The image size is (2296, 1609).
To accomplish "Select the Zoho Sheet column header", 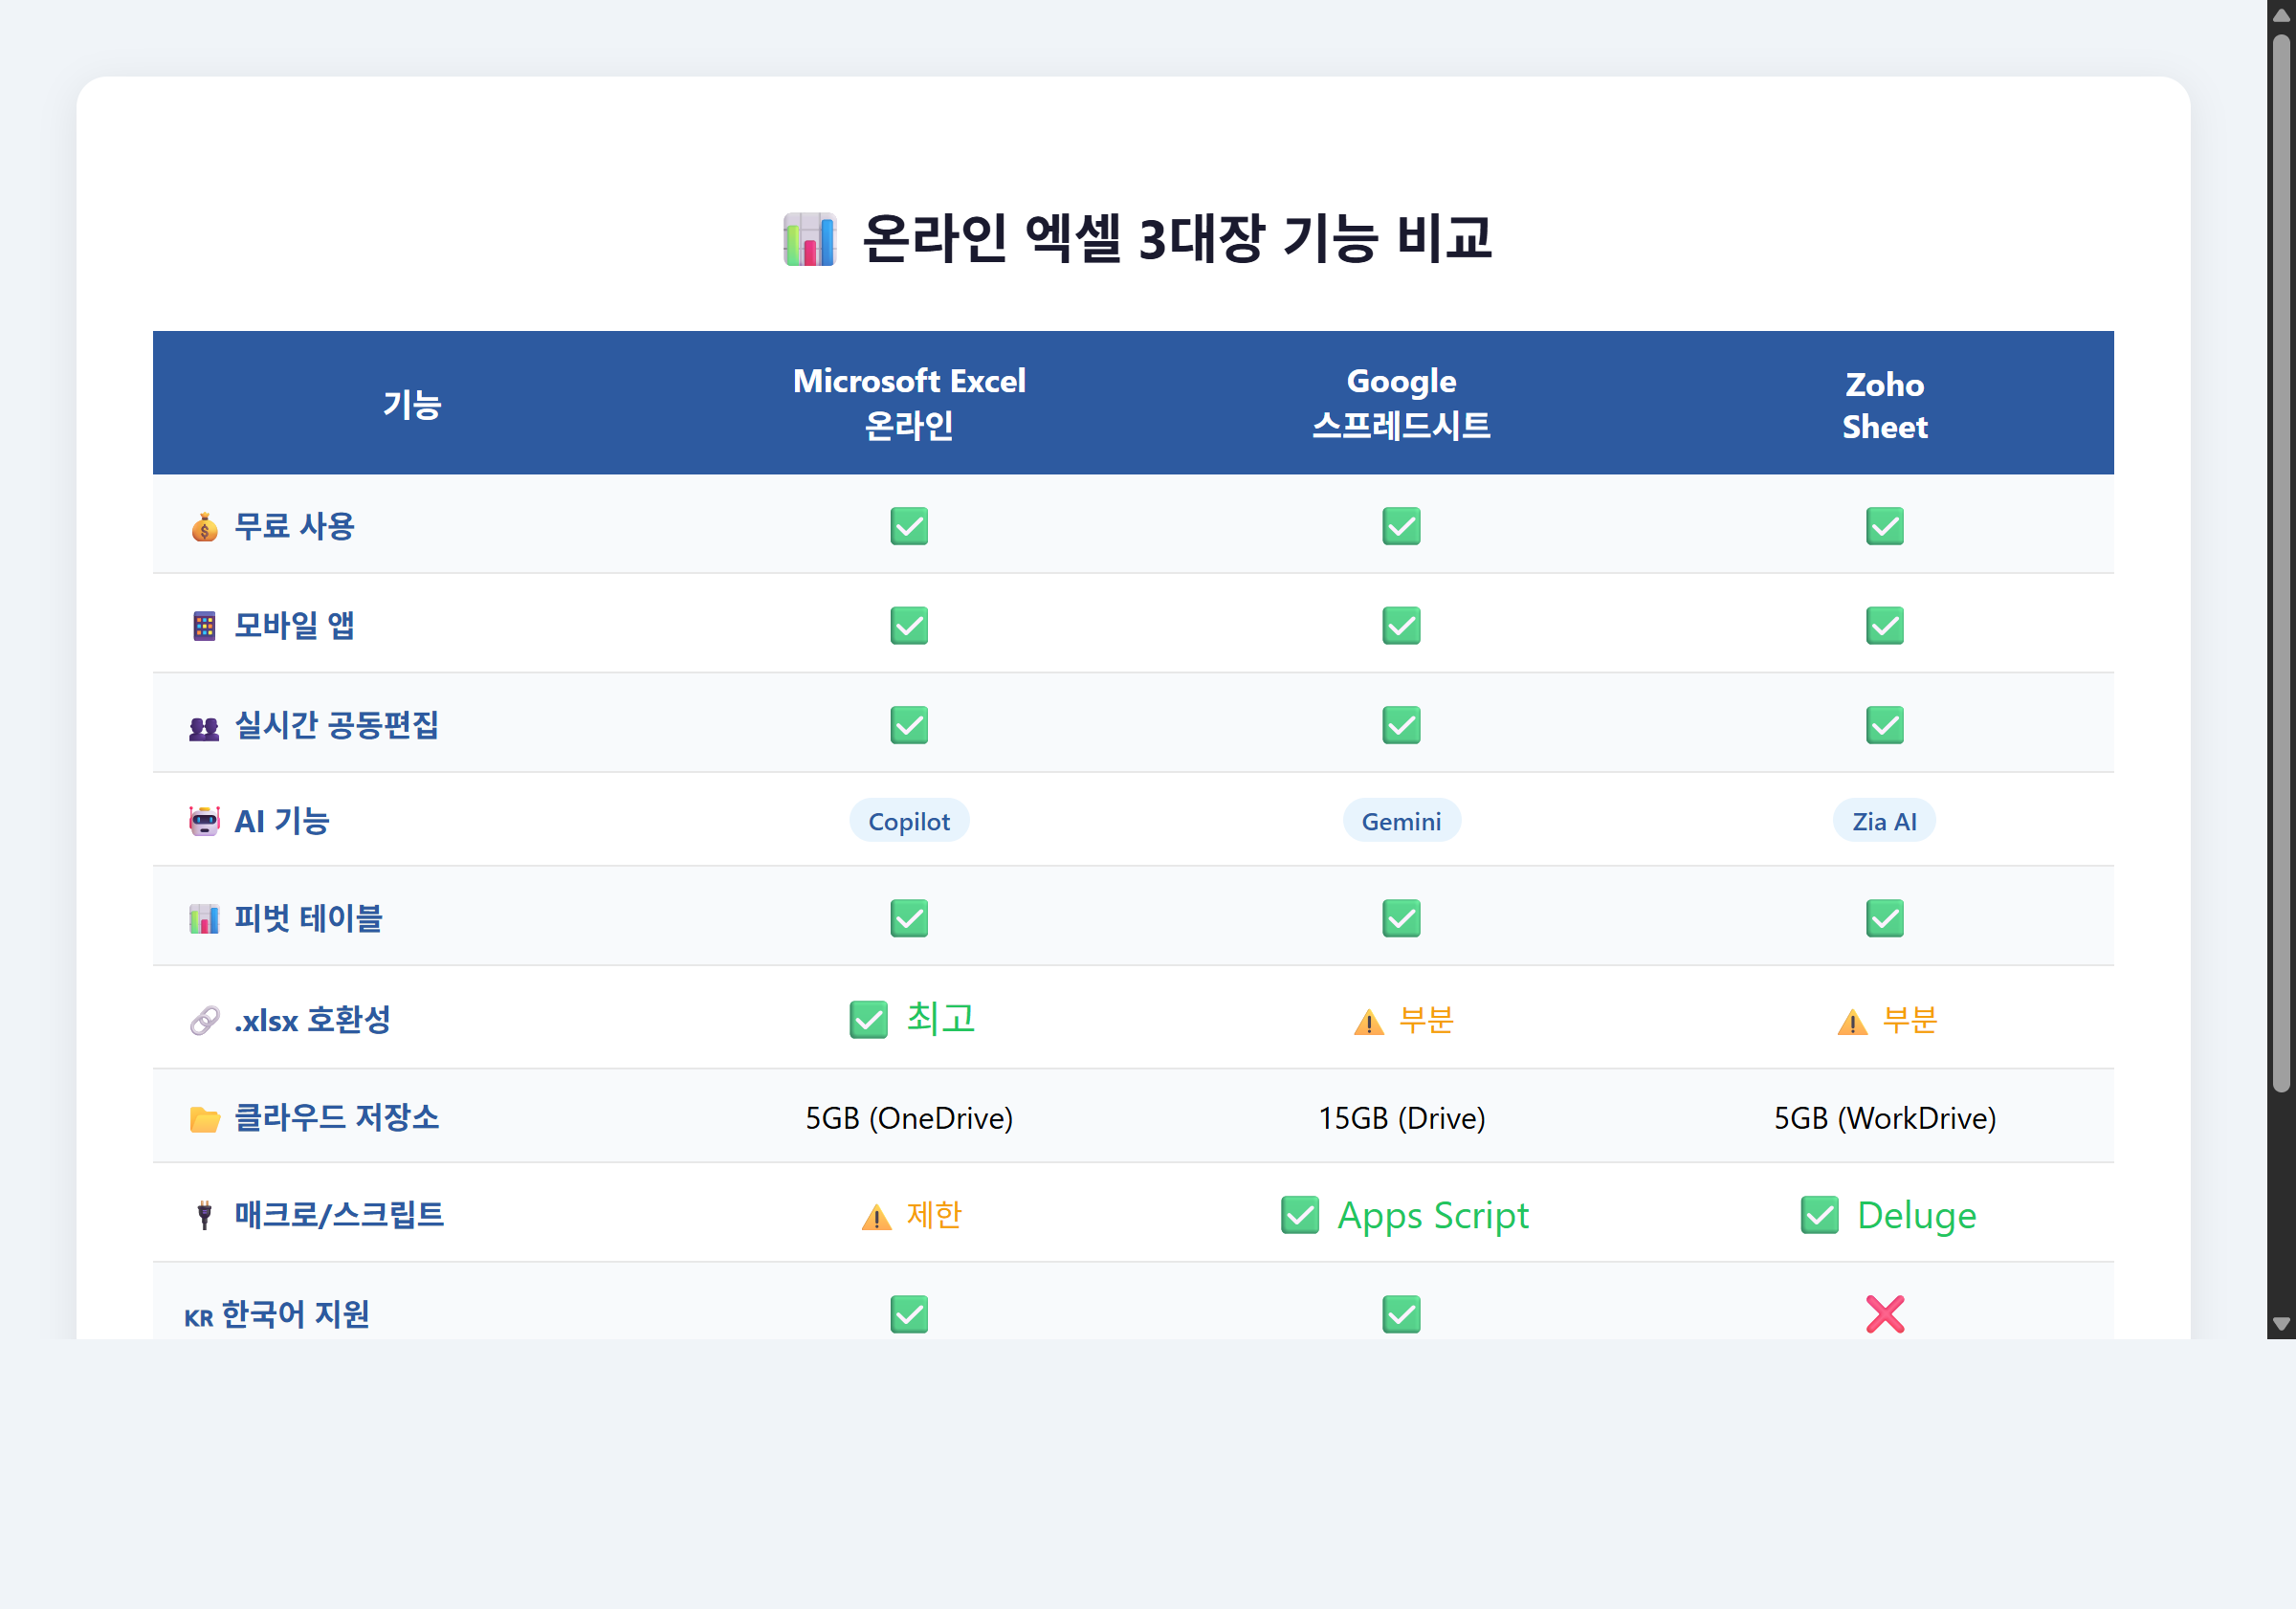I will tap(1884, 403).
